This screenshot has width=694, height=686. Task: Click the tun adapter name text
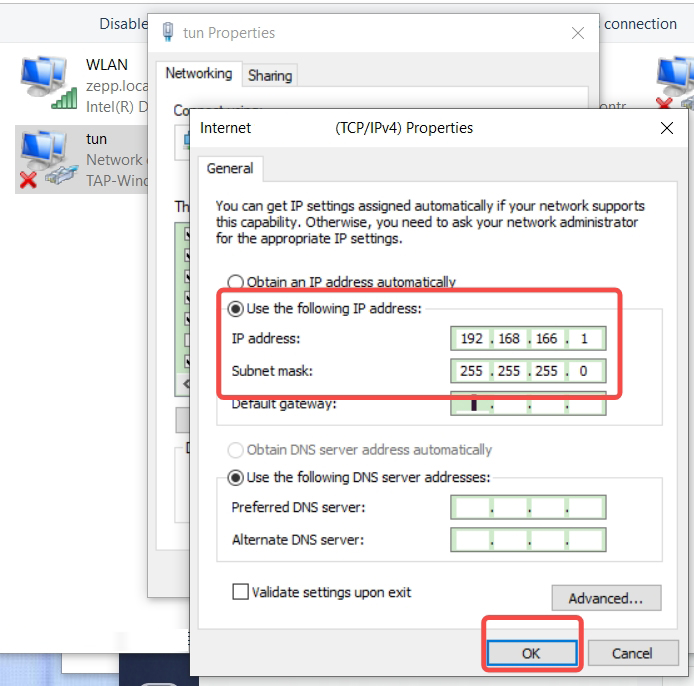tap(96, 139)
